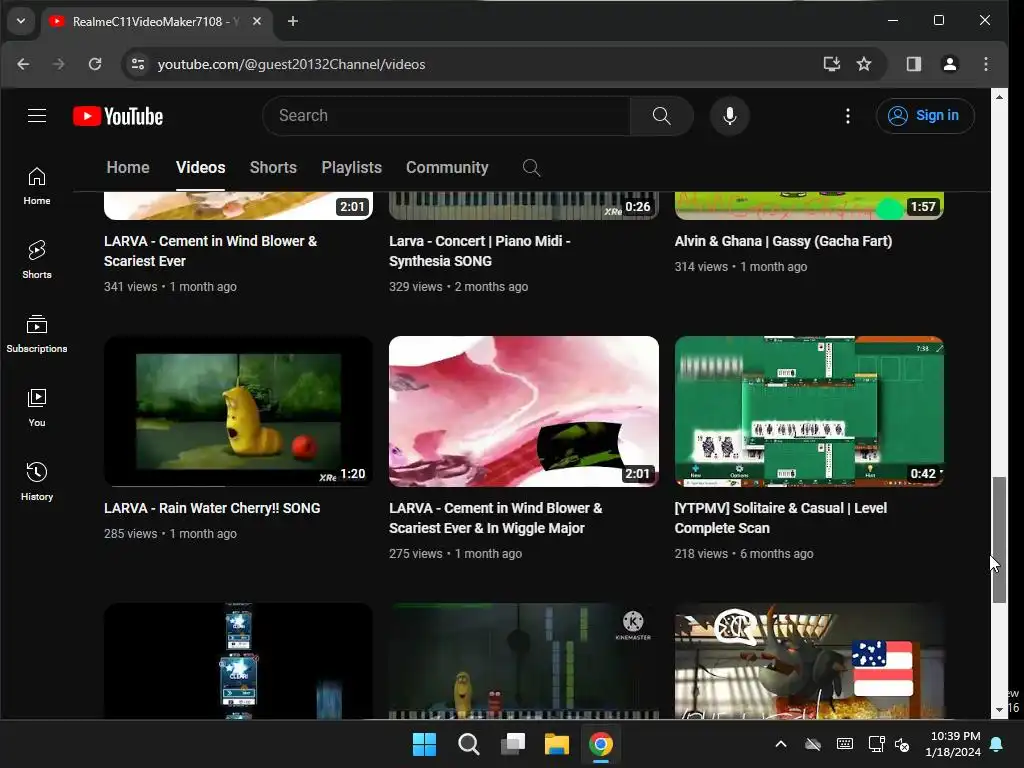Click the page vertical scrollbar thumb
The height and width of the screenshot is (768, 1024).
[x=999, y=540]
